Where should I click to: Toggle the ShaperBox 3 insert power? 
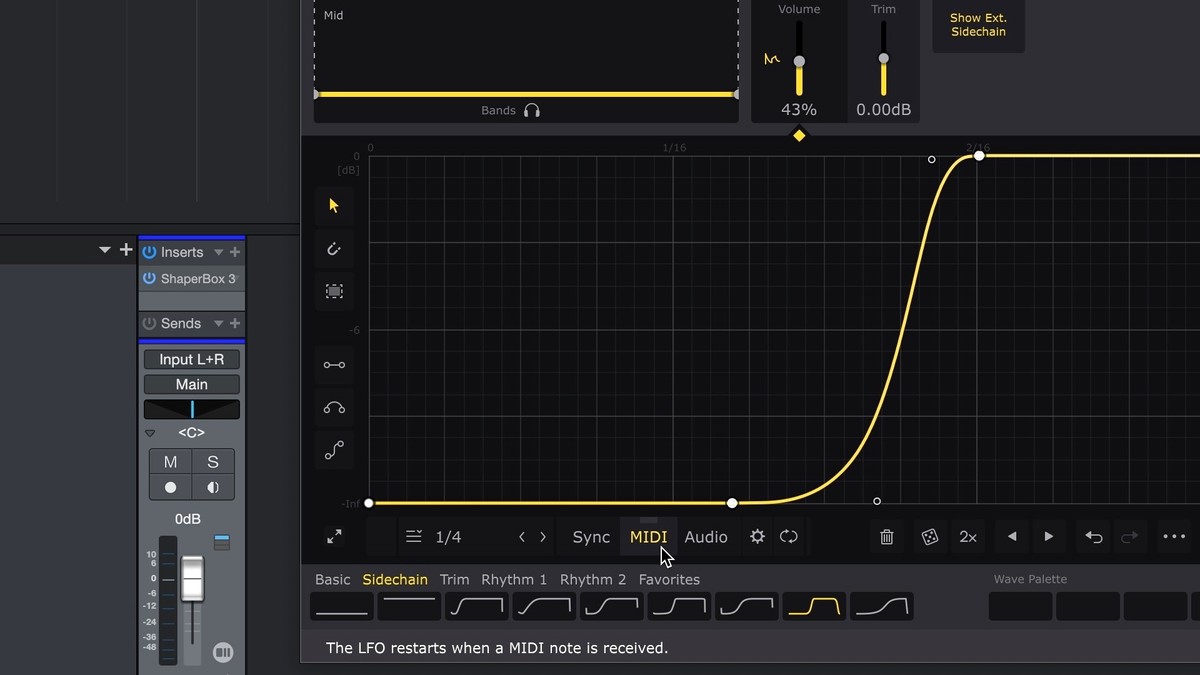point(149,279)
